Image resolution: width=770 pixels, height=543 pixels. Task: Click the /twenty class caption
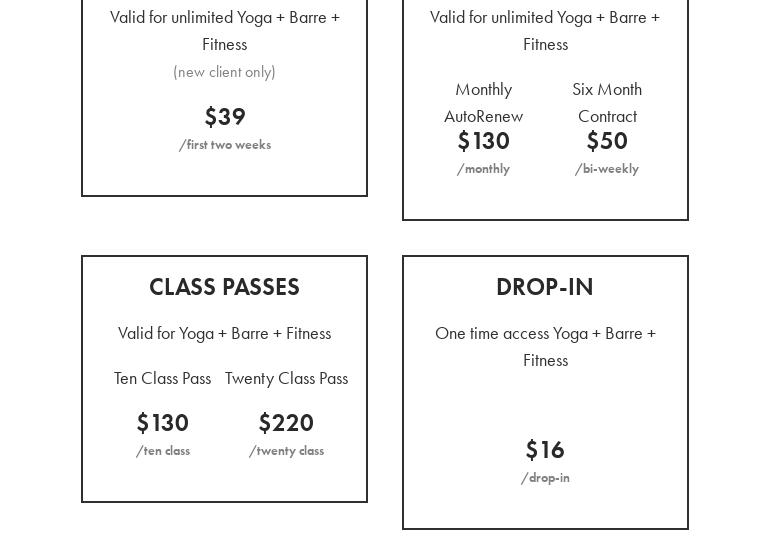pyautogui.click(x=286, y=451)
